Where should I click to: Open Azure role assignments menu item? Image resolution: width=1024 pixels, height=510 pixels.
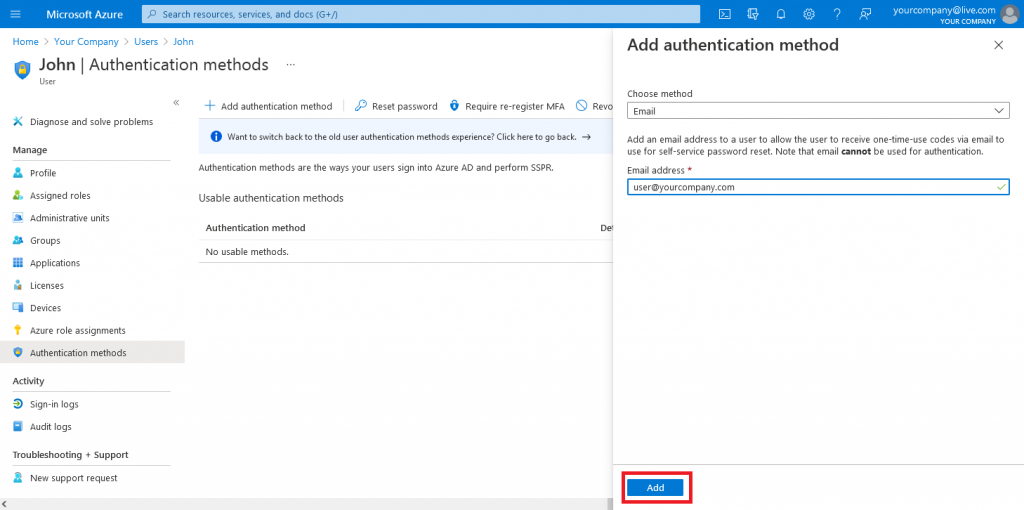77,331
